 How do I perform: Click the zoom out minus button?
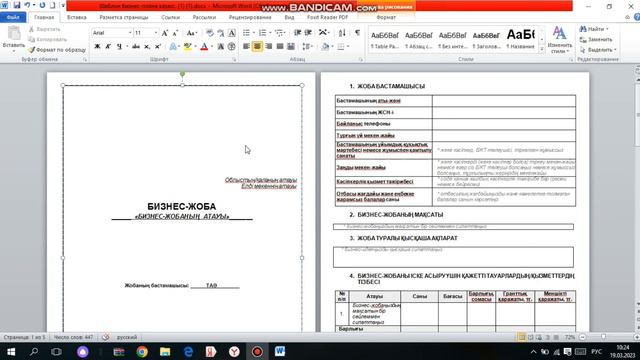(582, 337)
